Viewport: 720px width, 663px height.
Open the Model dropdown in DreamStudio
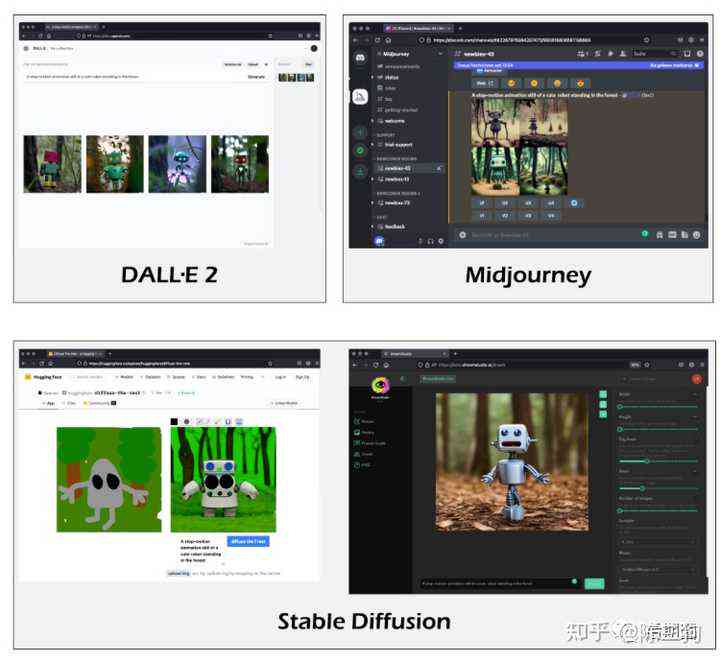658,570
